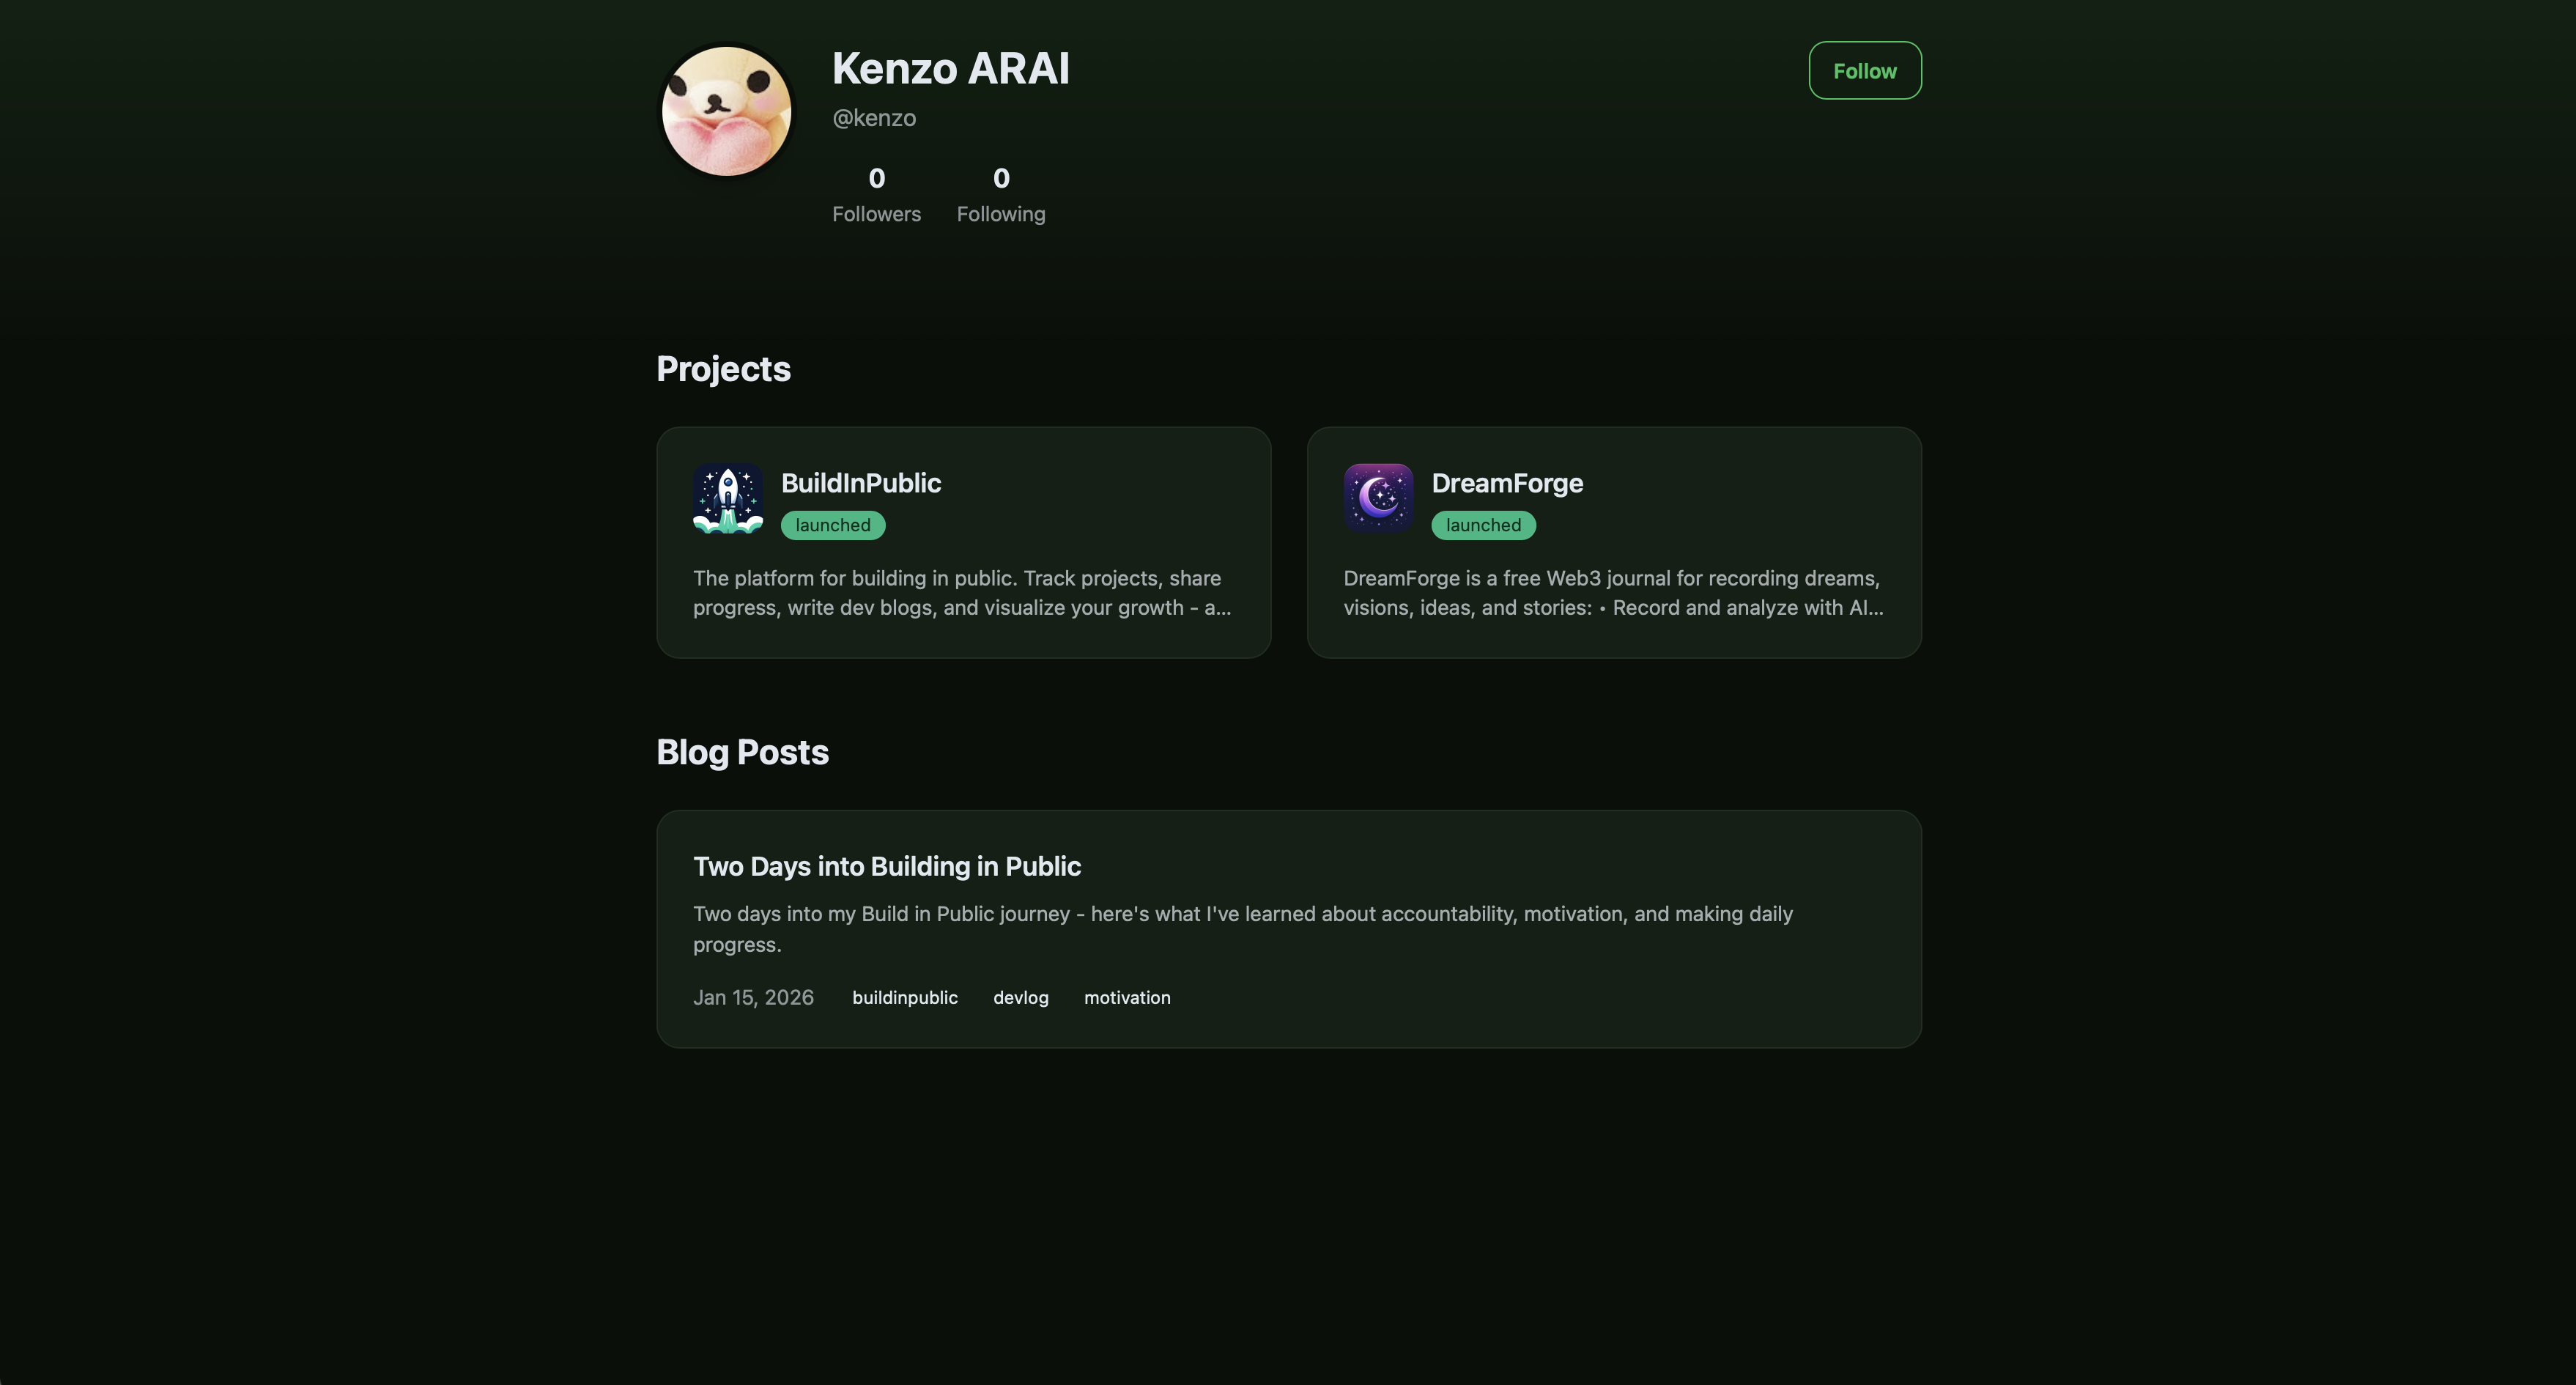Click the Projects section heading
Viewport: 2576px width, 1385px height.
click(x=723, y=368)
